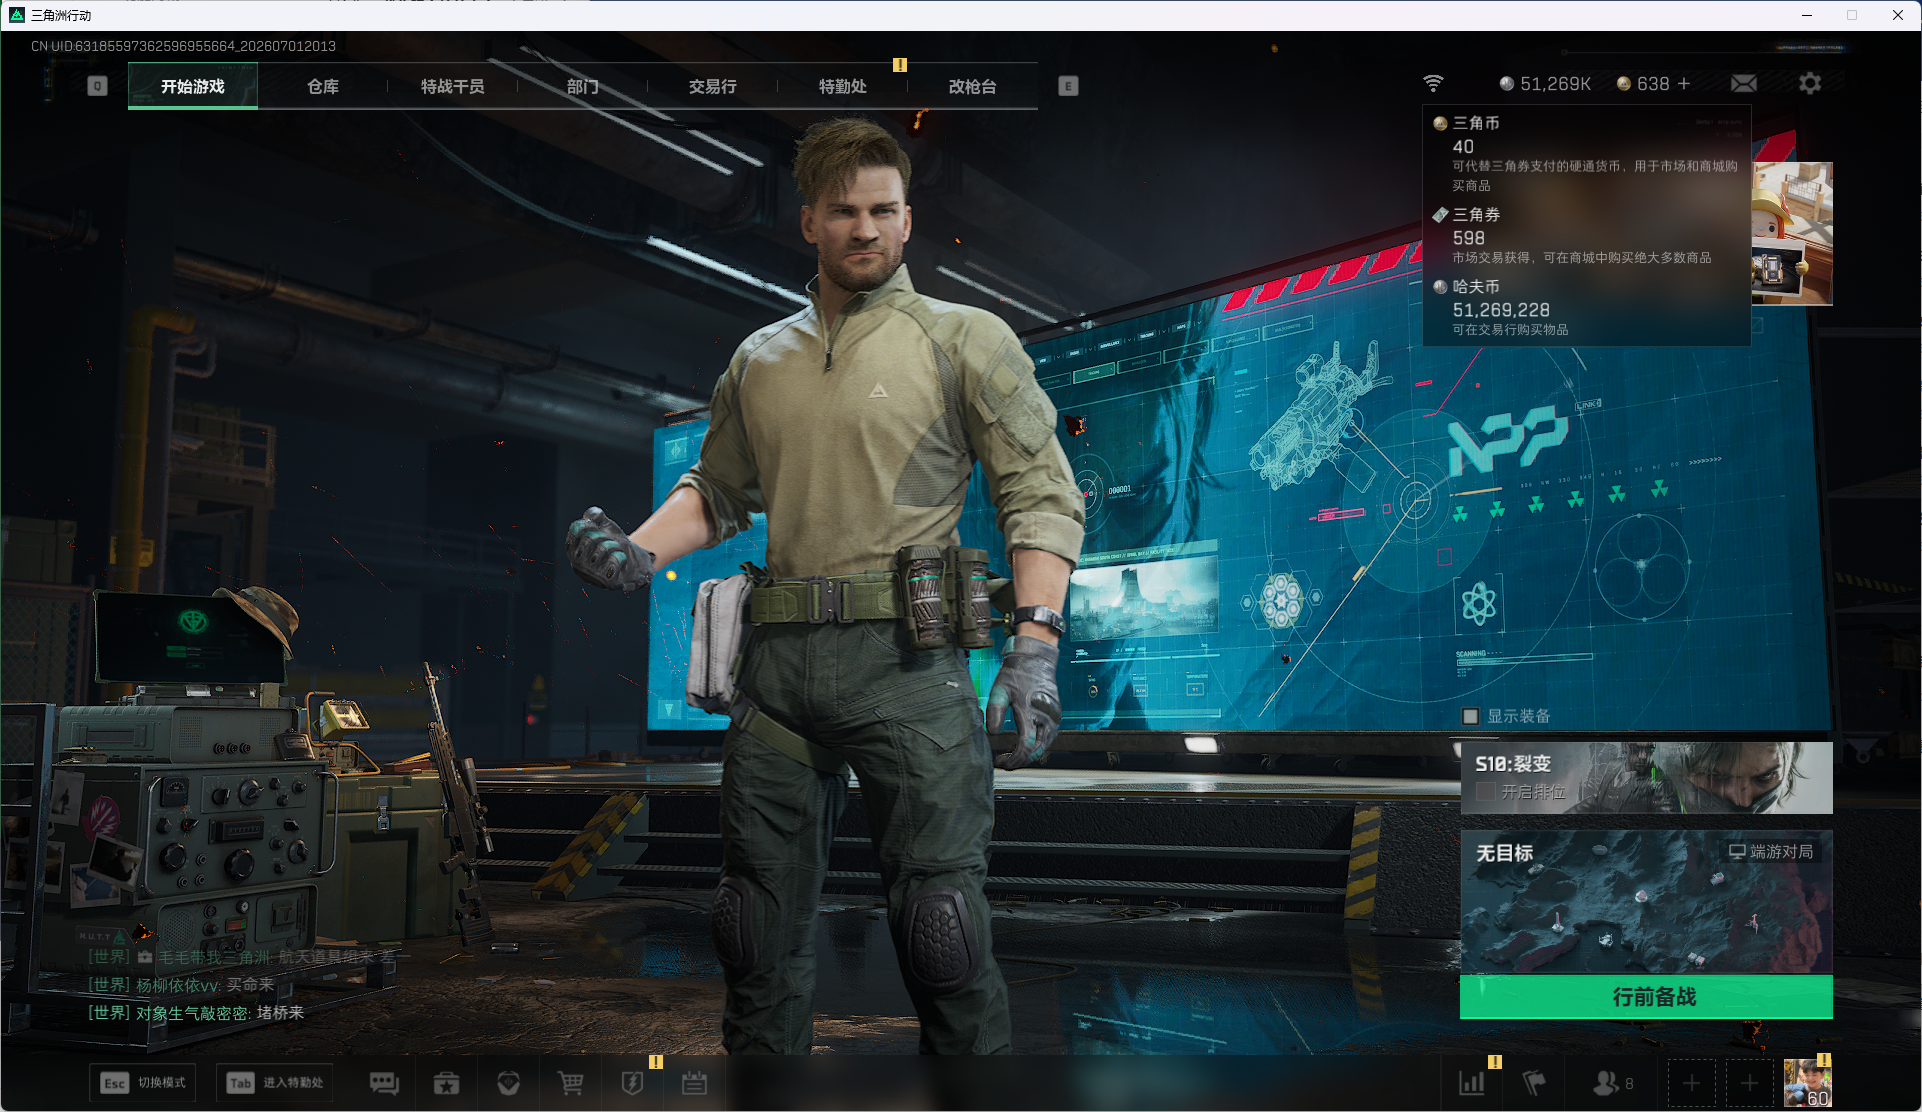Switch to the 仓库 tab

[x=322, y=86]
